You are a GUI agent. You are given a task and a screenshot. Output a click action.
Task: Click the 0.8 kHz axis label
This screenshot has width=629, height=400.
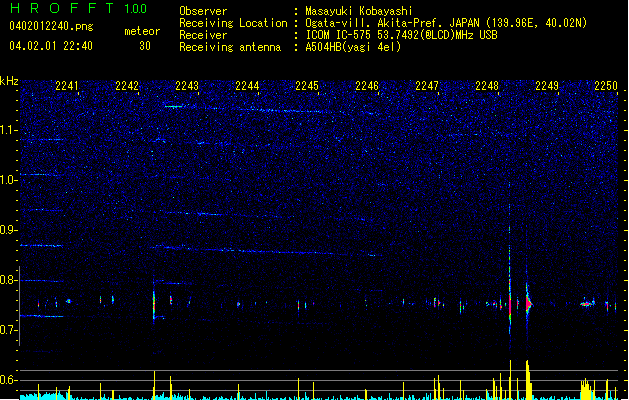coord(9,280)
